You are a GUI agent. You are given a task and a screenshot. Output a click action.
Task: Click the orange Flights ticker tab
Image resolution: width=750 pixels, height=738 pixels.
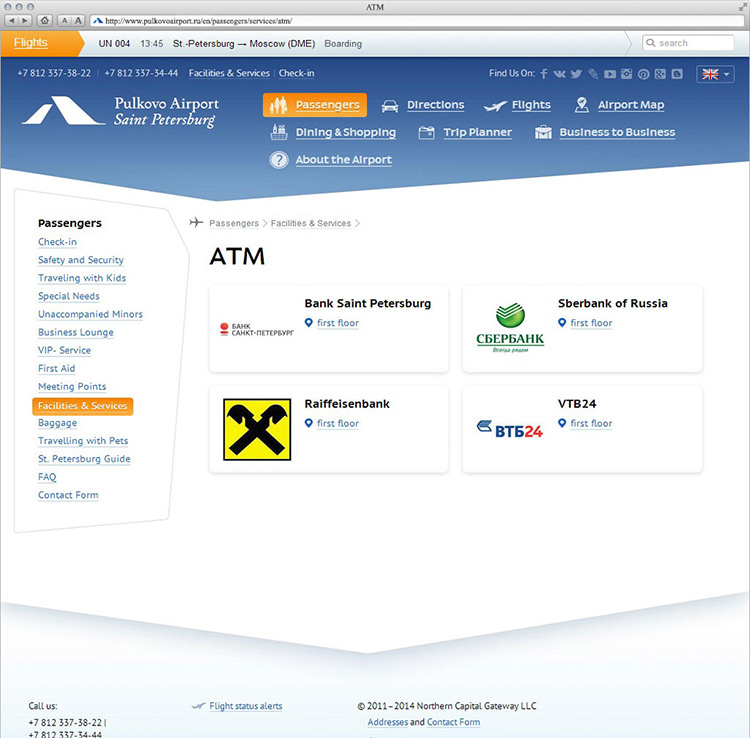click(x=41, y=43)
